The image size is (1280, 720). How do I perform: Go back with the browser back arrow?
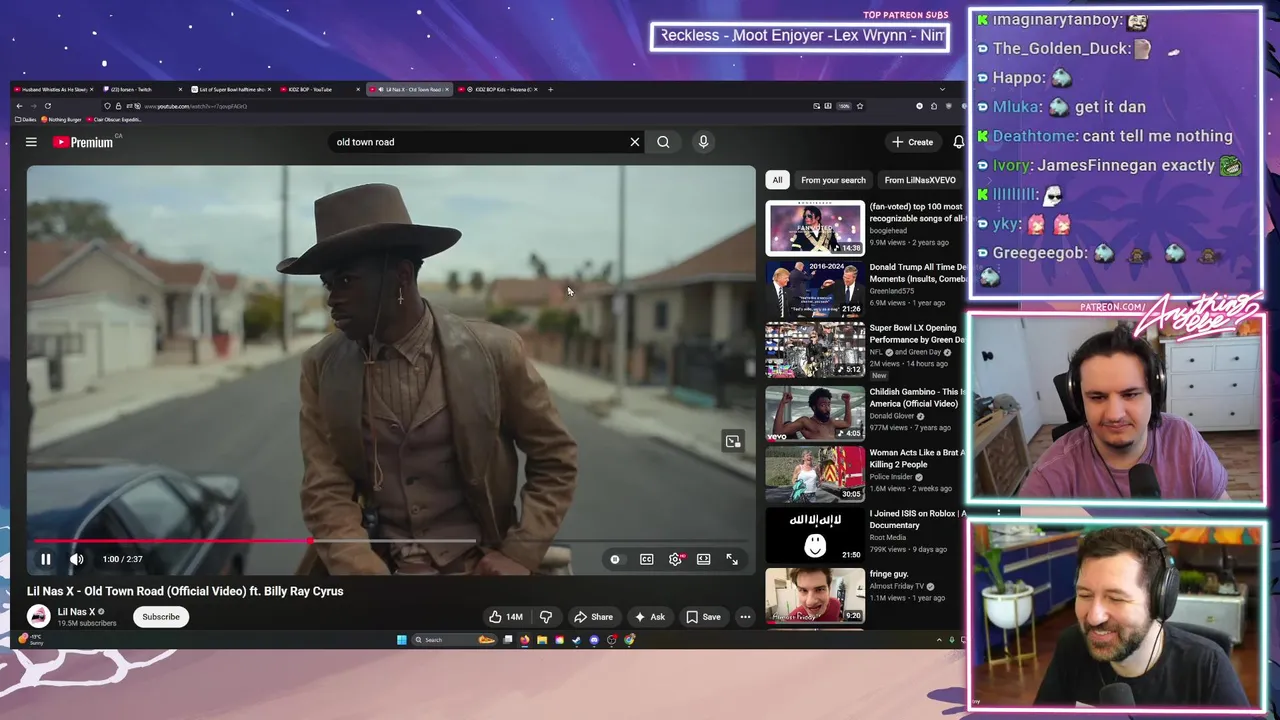pos(19,106)
